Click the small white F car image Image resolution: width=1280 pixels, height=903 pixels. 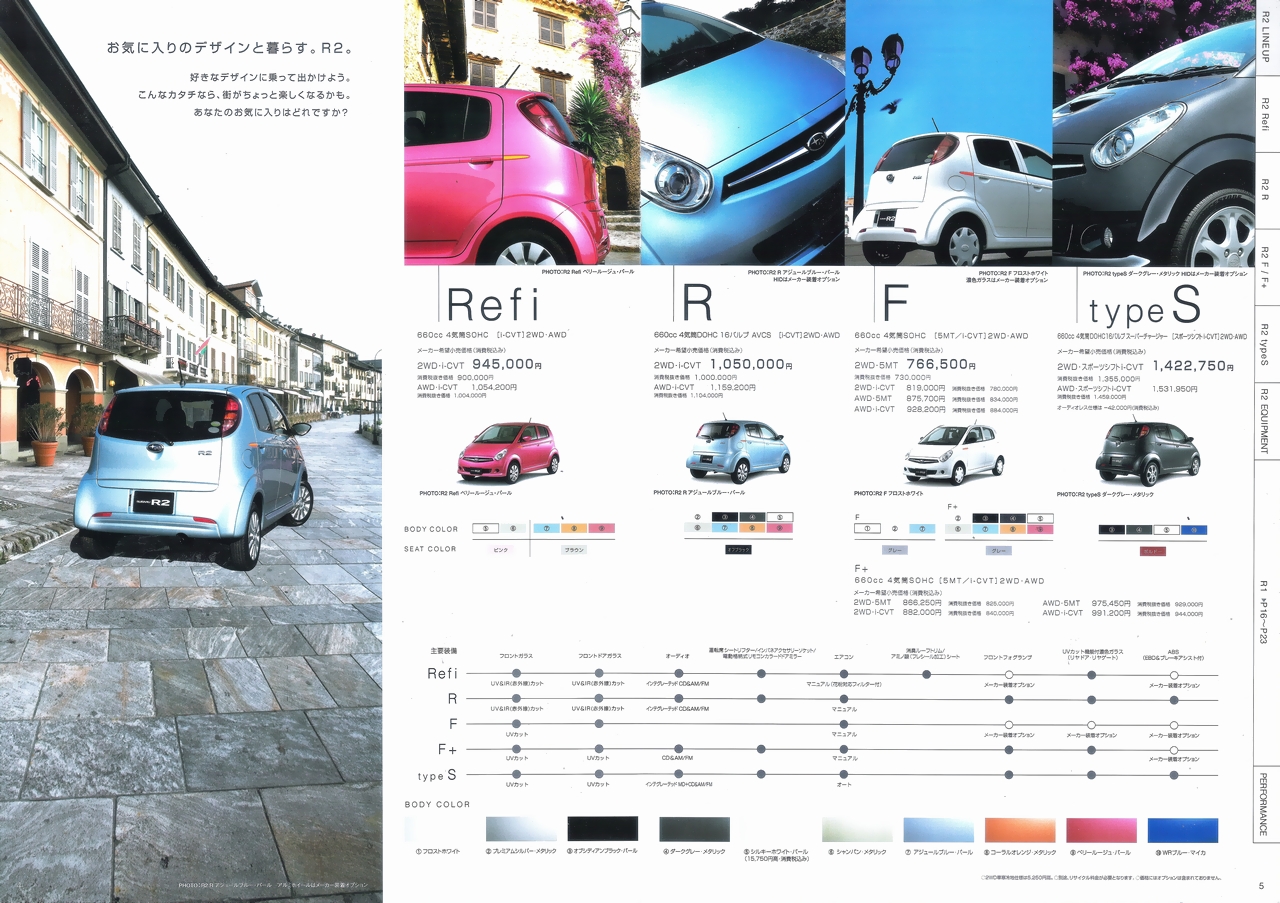(954, 452)
